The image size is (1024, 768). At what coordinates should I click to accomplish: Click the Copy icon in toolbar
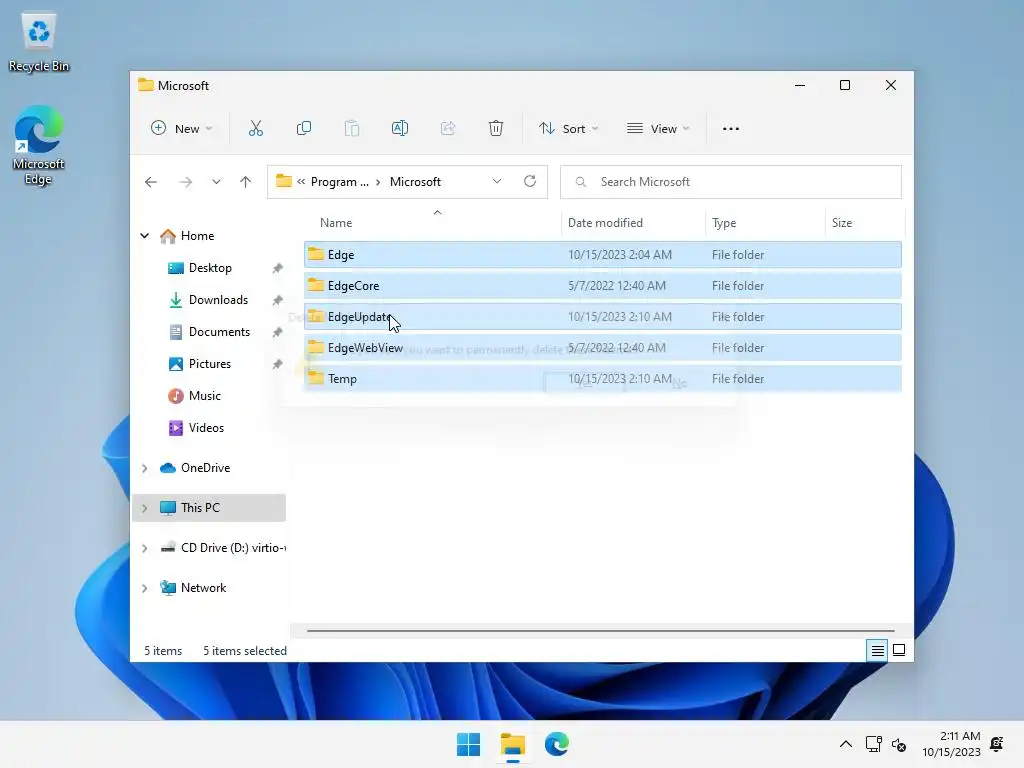coord(304,129)
